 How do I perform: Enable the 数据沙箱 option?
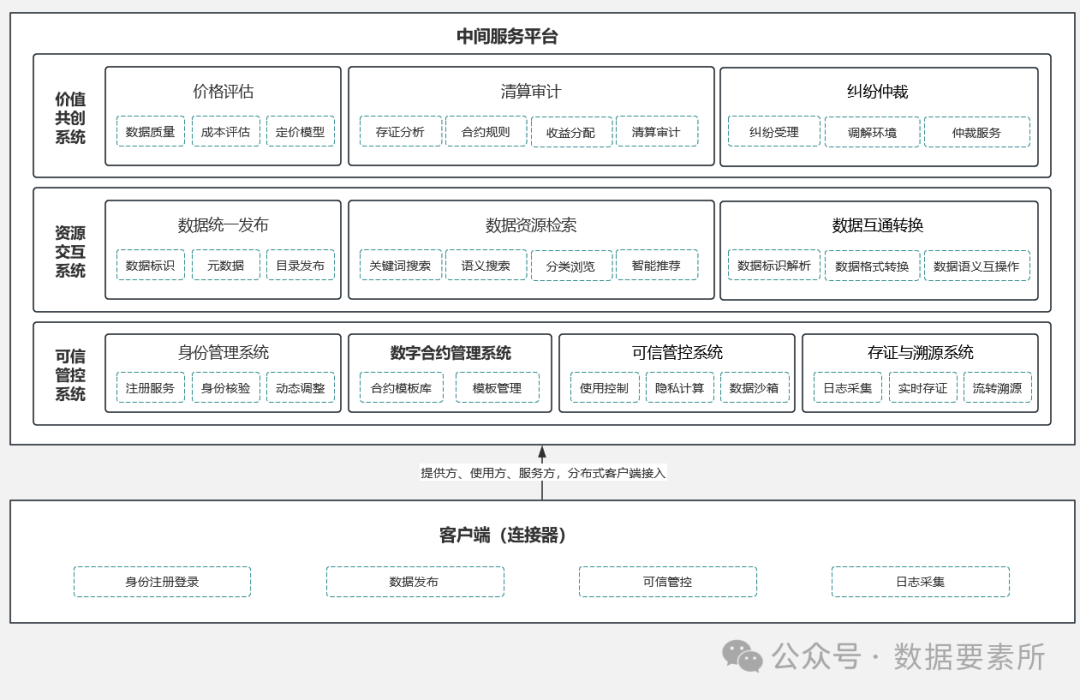click(755, 388)
